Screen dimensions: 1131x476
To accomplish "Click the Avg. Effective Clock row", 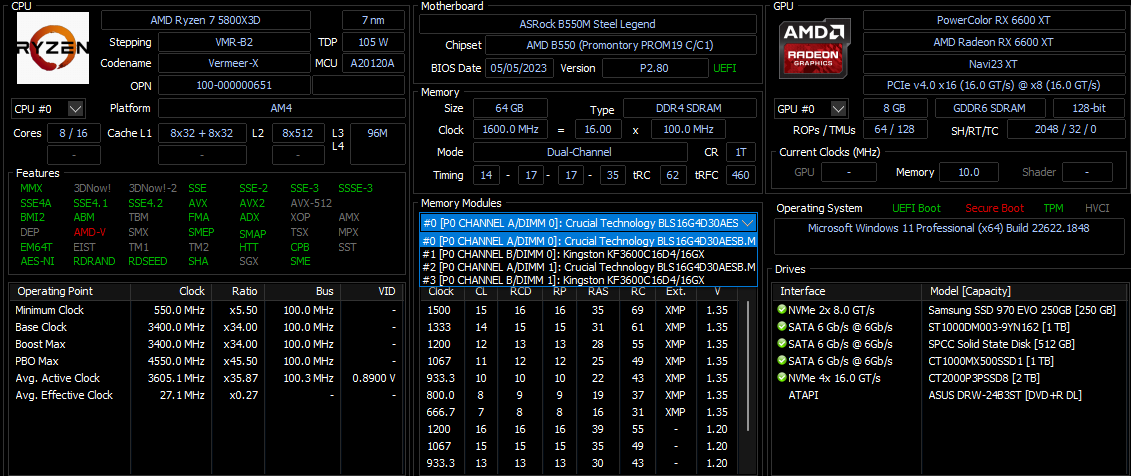I will pos(206,395).
